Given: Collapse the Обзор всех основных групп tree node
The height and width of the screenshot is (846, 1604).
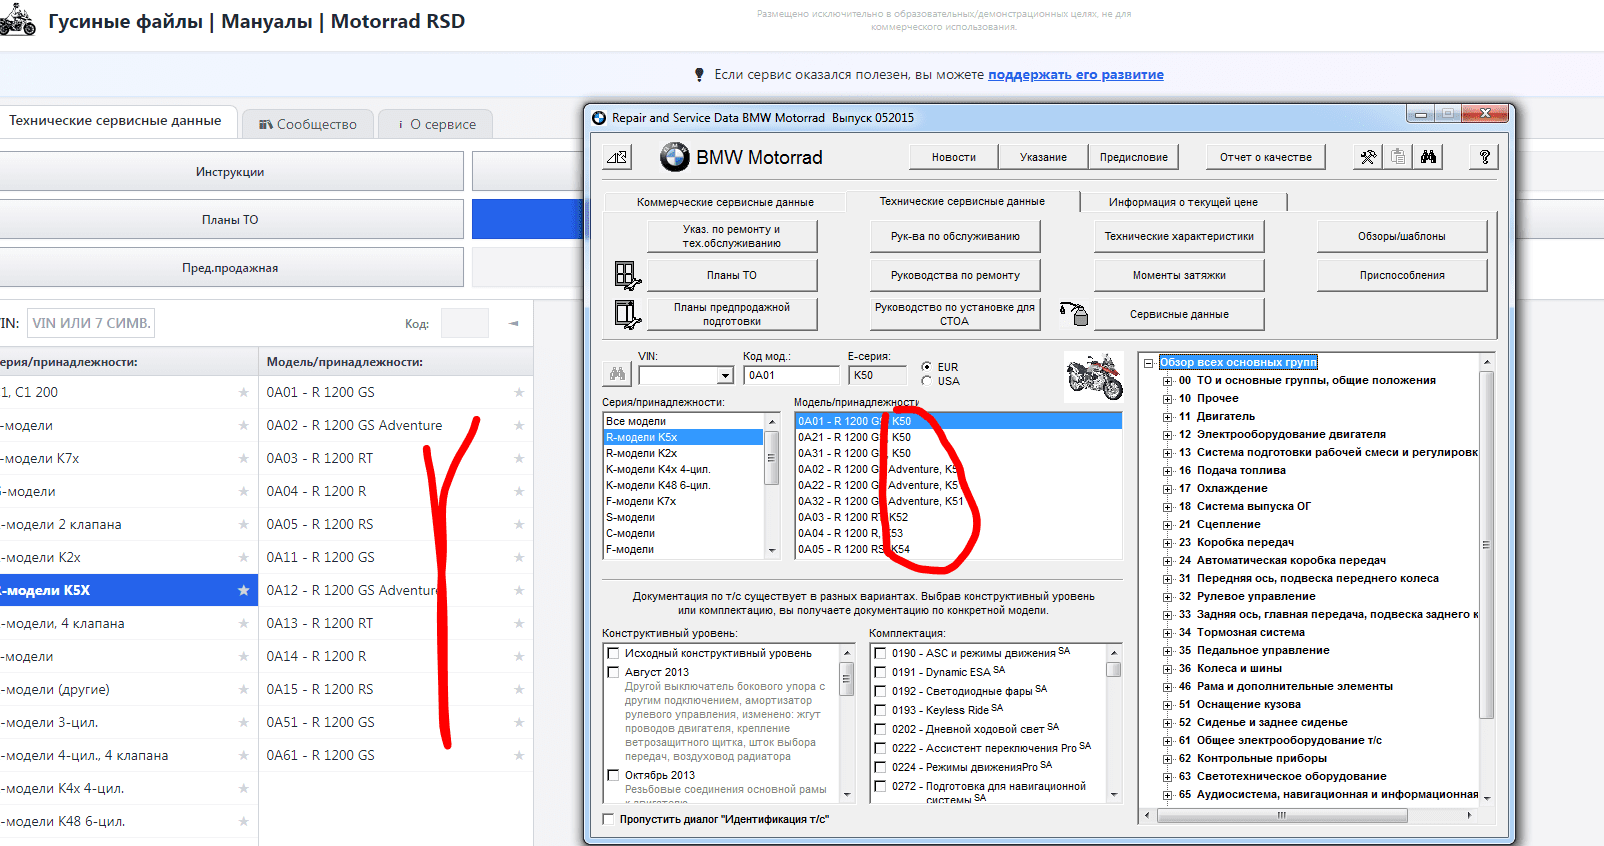Looking at the screenshot, I should [x=1149, y=363].
